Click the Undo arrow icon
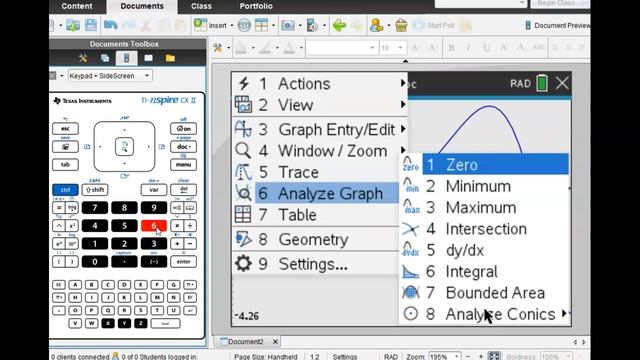Image resolution: width=640 pixels, height=360 pixels. (x=110, y=25)
